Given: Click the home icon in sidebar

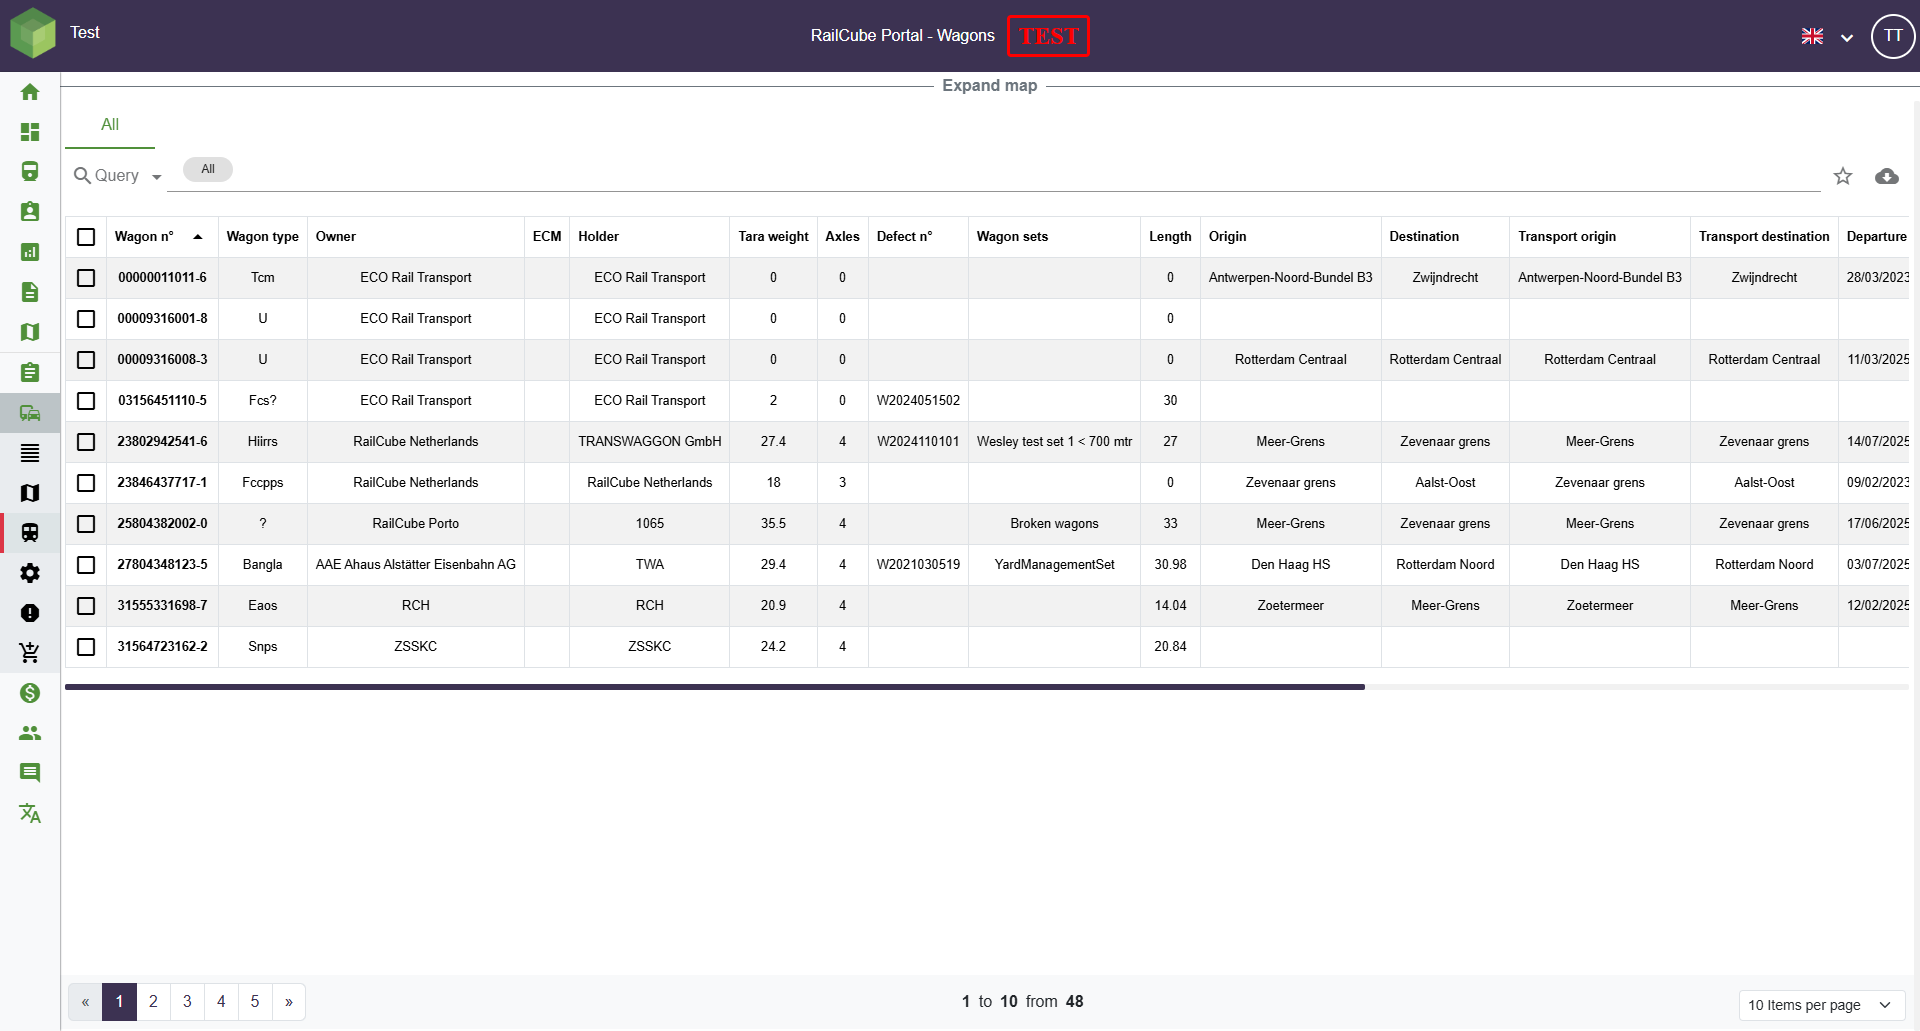Looking at the screenshot, I should [30, 92].
